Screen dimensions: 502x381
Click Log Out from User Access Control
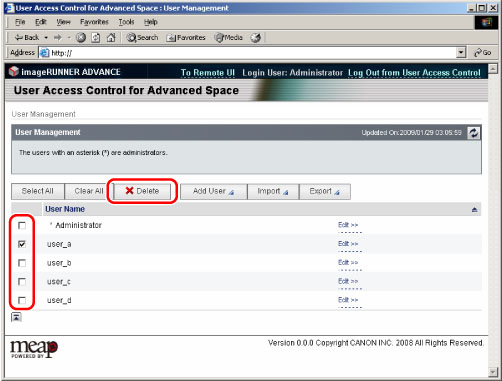414,73
